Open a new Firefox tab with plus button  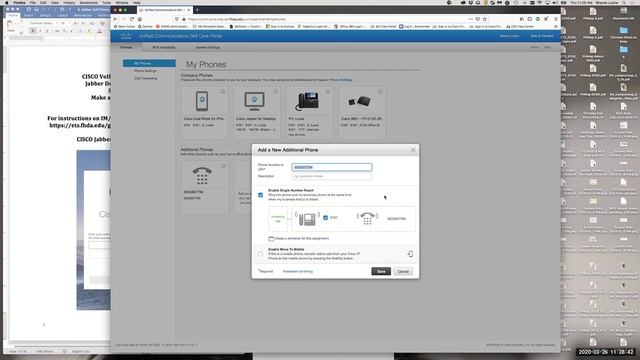pos(197,9)
